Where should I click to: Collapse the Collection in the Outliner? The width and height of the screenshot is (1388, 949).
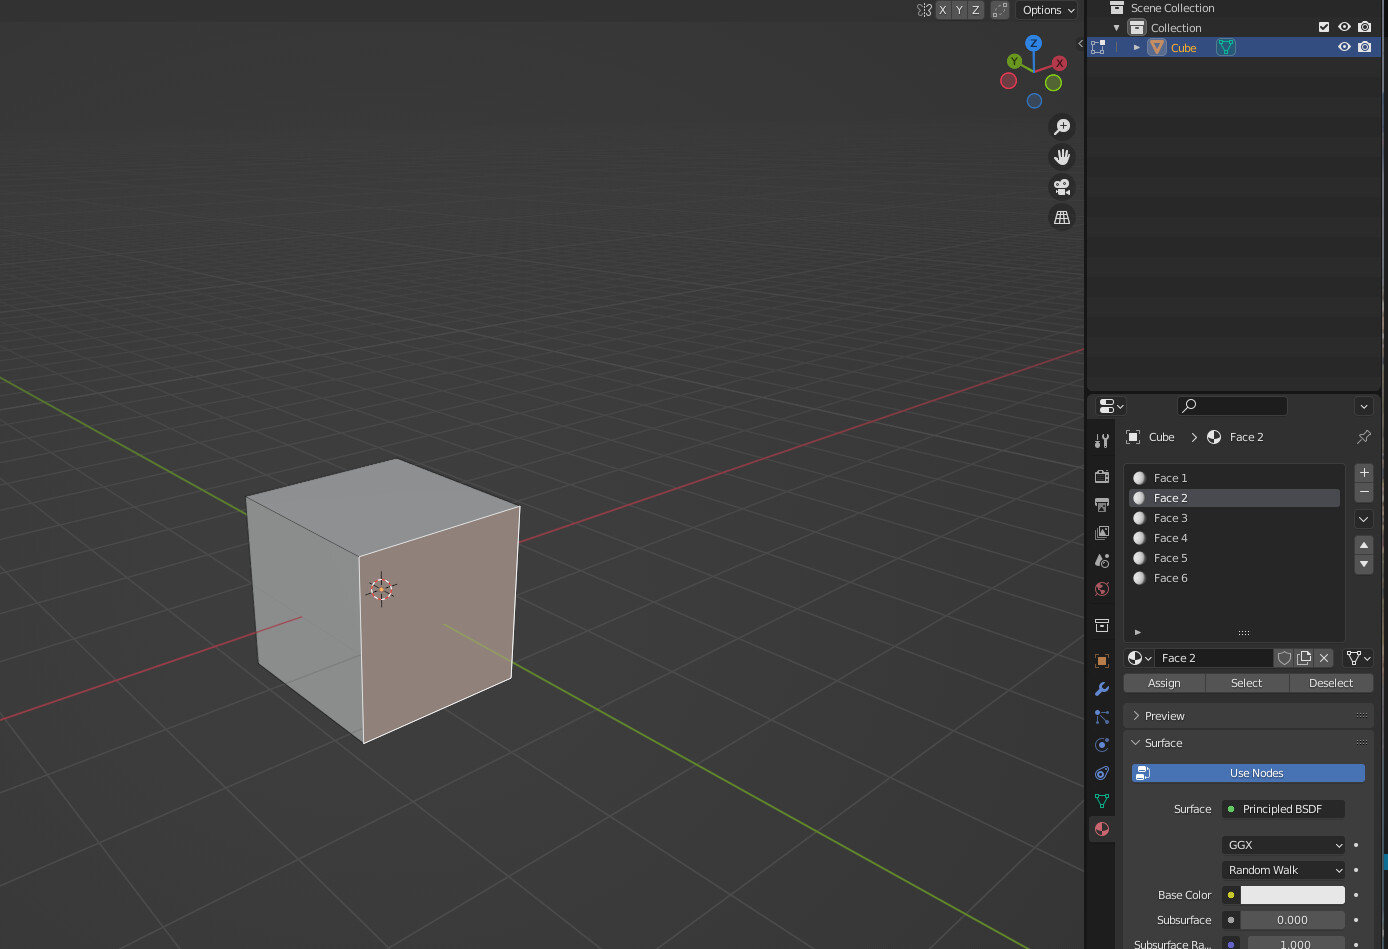1116,27
